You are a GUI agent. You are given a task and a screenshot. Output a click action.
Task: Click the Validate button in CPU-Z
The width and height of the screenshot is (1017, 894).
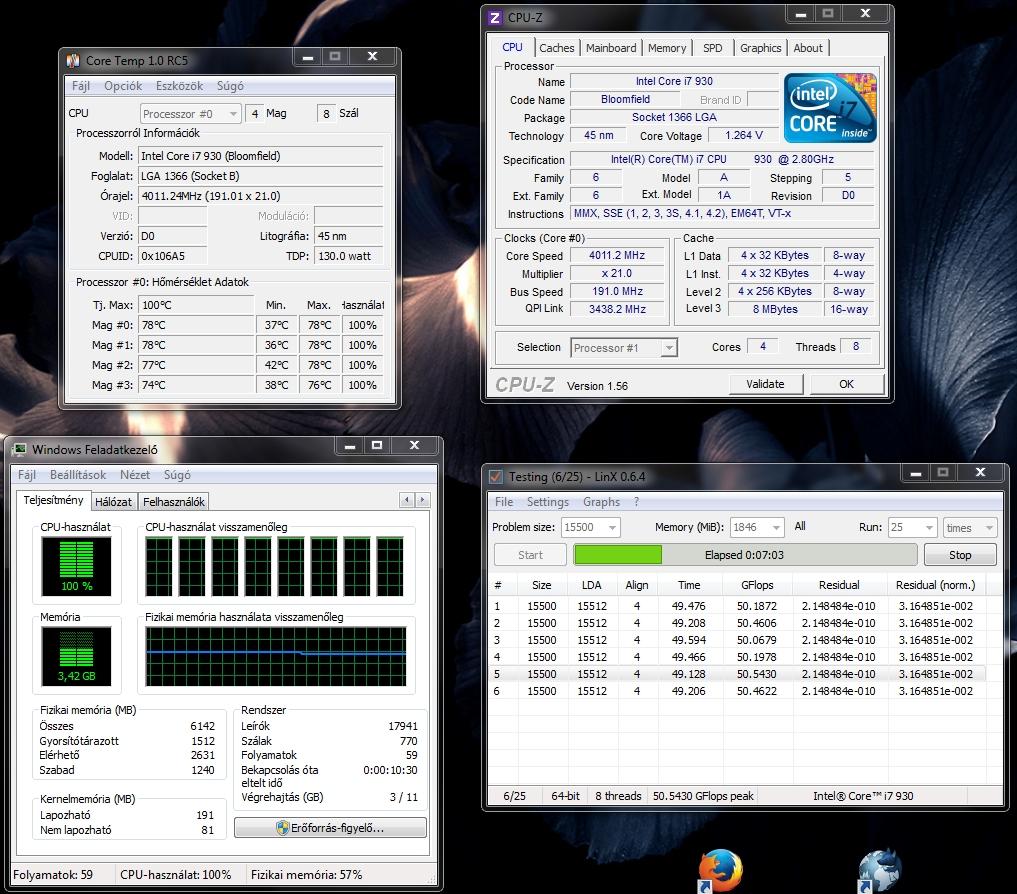click(765, 384)
